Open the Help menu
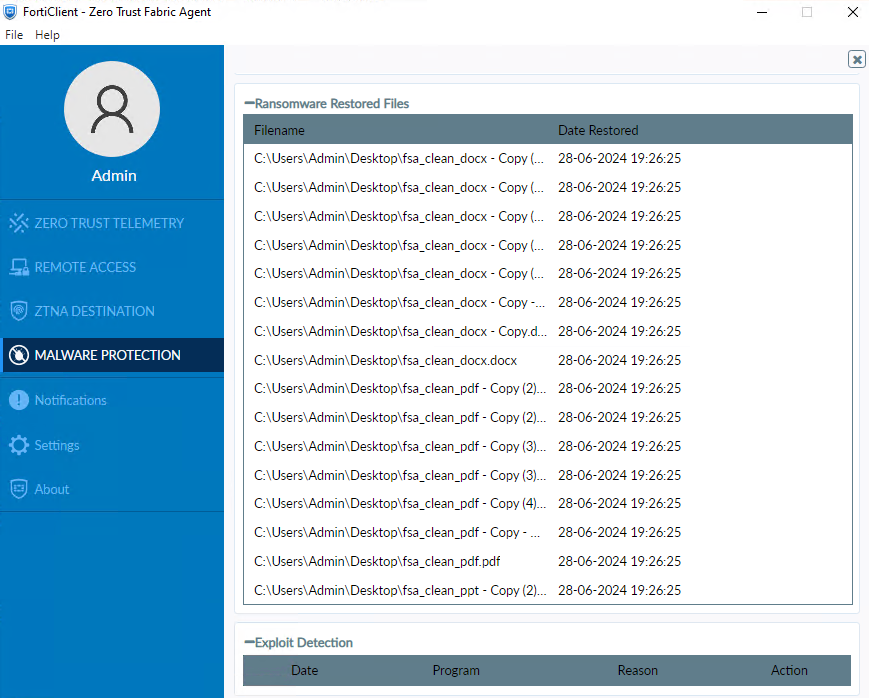This screenshot has height=698, width=869. coord(47,35)
